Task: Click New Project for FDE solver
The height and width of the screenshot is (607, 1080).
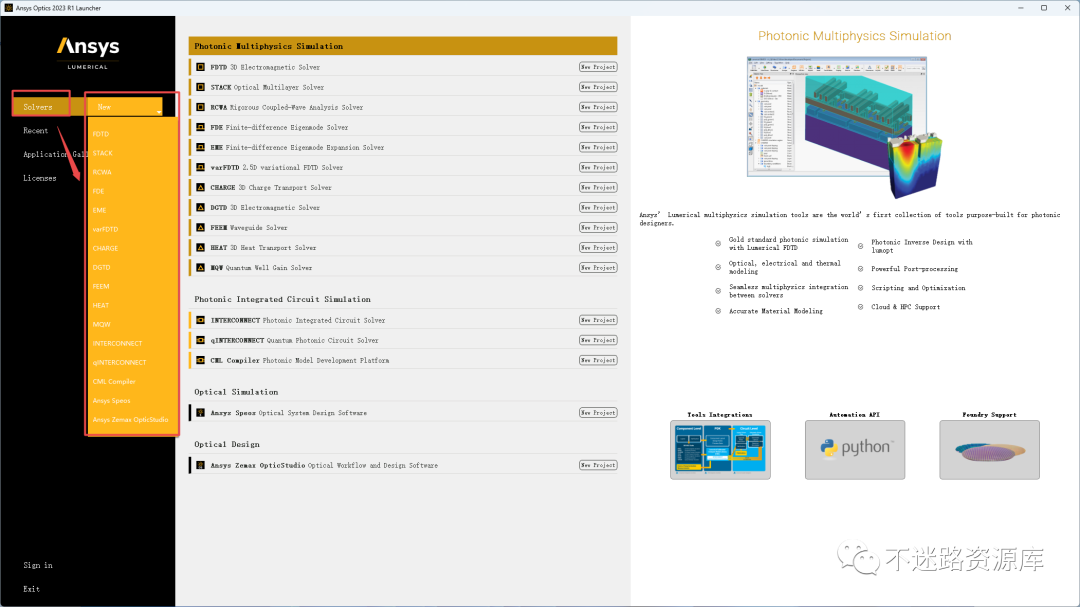Action: (x=598, y=127)
